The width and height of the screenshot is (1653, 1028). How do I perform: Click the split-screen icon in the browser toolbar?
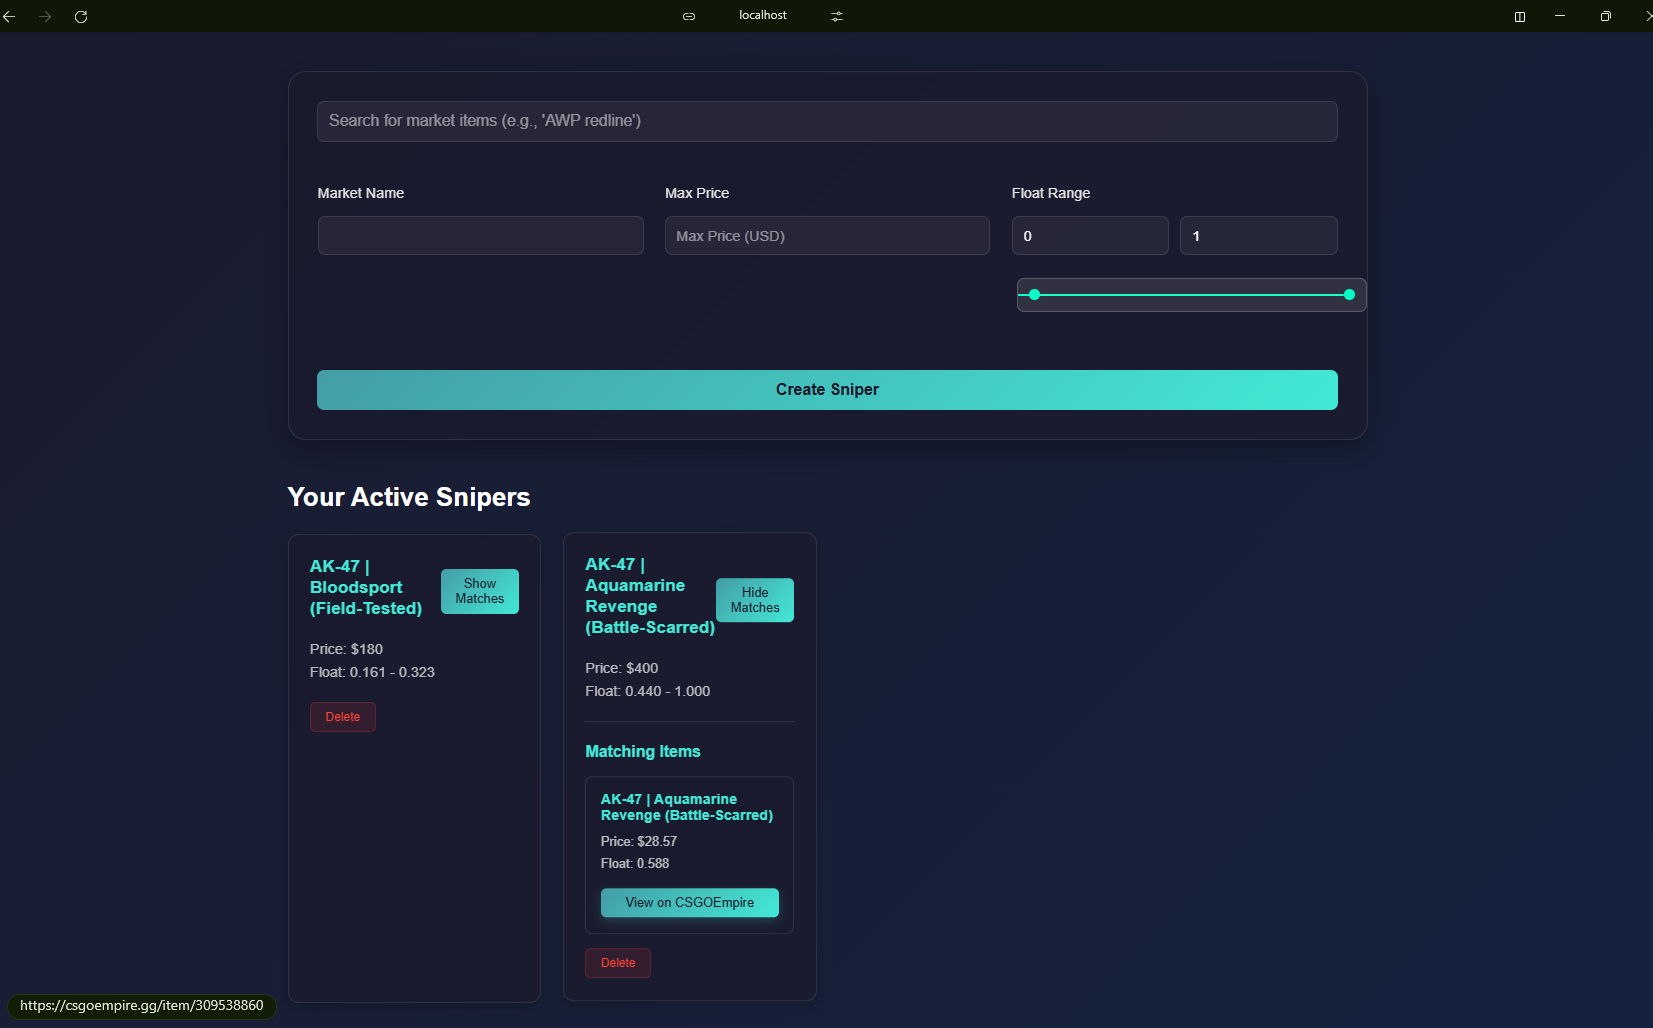pyautogui.click(x=1520, y=16)
